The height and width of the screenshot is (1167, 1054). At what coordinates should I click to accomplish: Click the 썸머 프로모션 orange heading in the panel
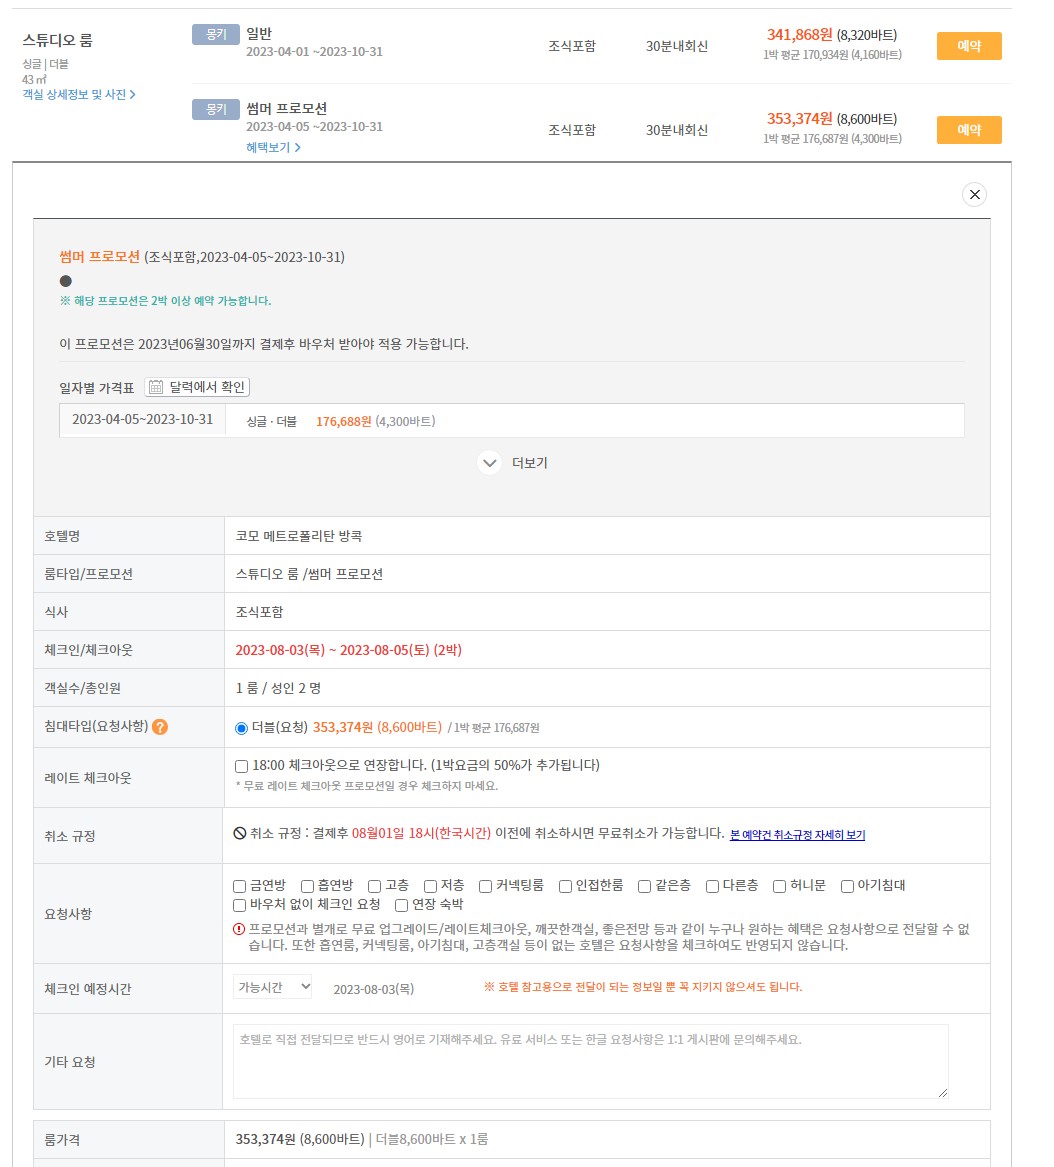(100, 257)
